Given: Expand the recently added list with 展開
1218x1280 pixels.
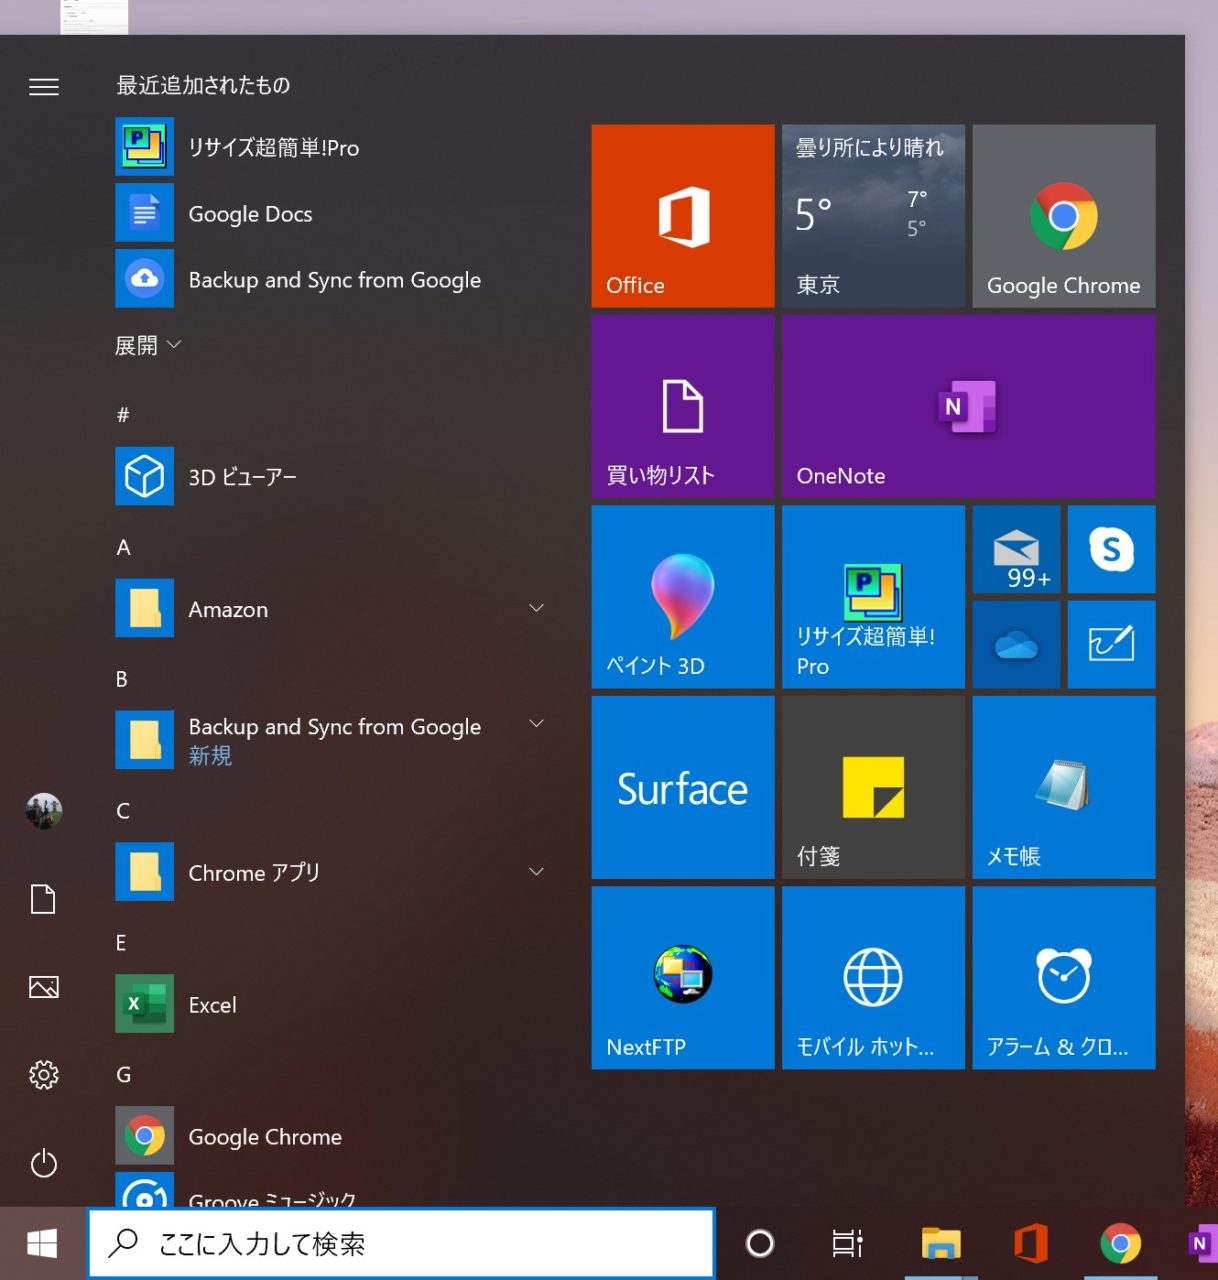Looking at the screenshot, I should click(147, 346).
